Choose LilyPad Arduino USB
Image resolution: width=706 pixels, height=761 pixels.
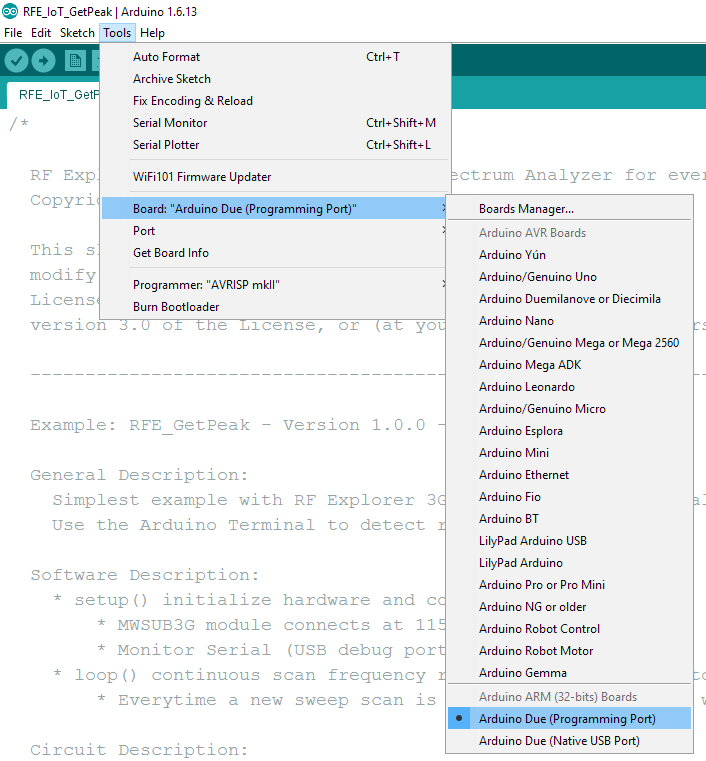pyautogui.click(x=570, y=541)
